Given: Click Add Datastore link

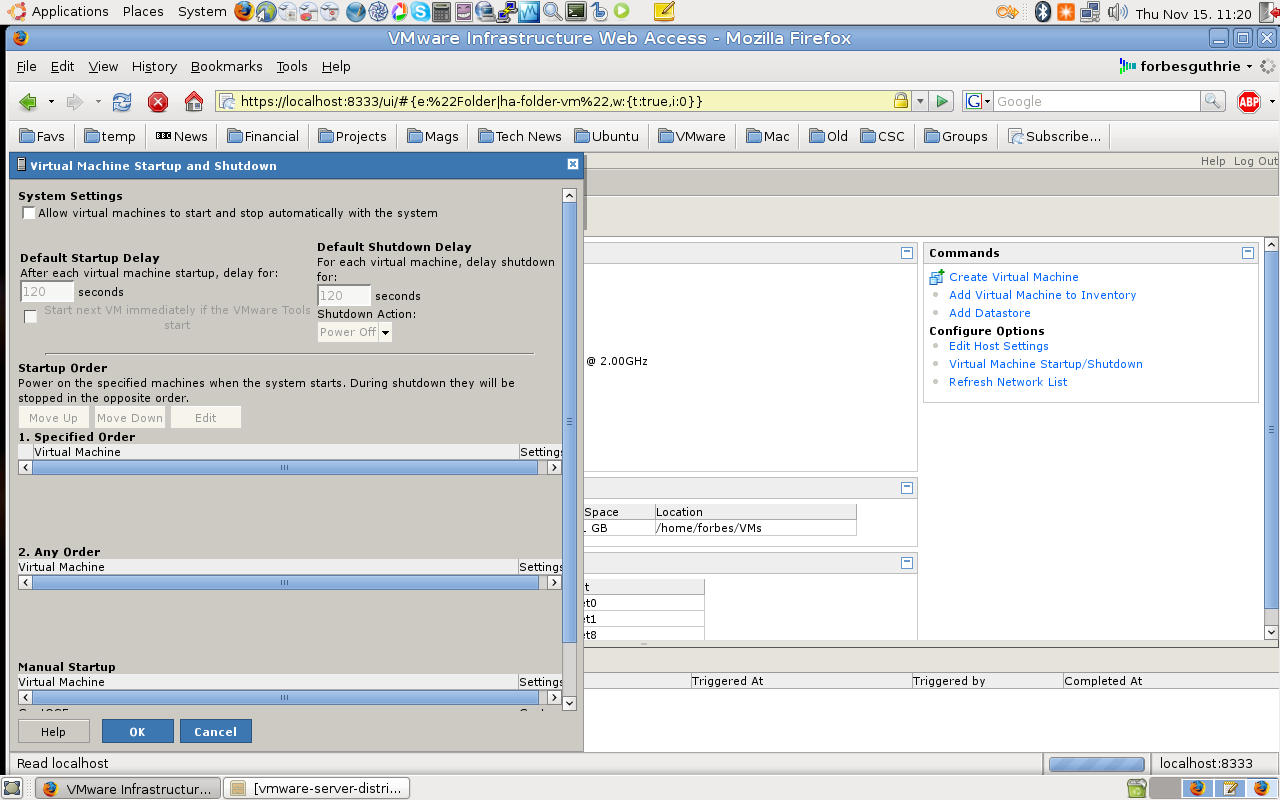Looking at the screenshot, I should (x=990, y=313).
